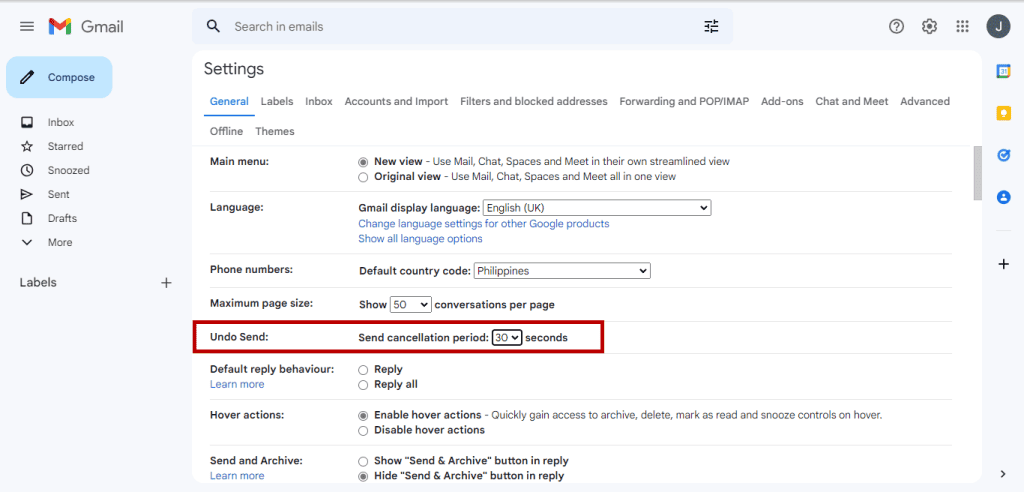This screenshot has width=1024, height=492.
Task: Open the Support help icon
Action: tap(897, 26)
